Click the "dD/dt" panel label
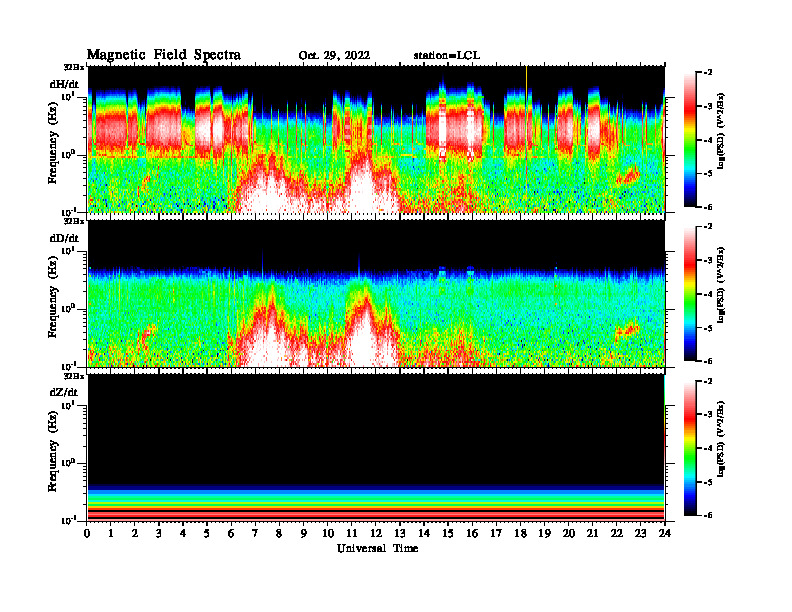This screenshot has width=792, height=612. 64,238
